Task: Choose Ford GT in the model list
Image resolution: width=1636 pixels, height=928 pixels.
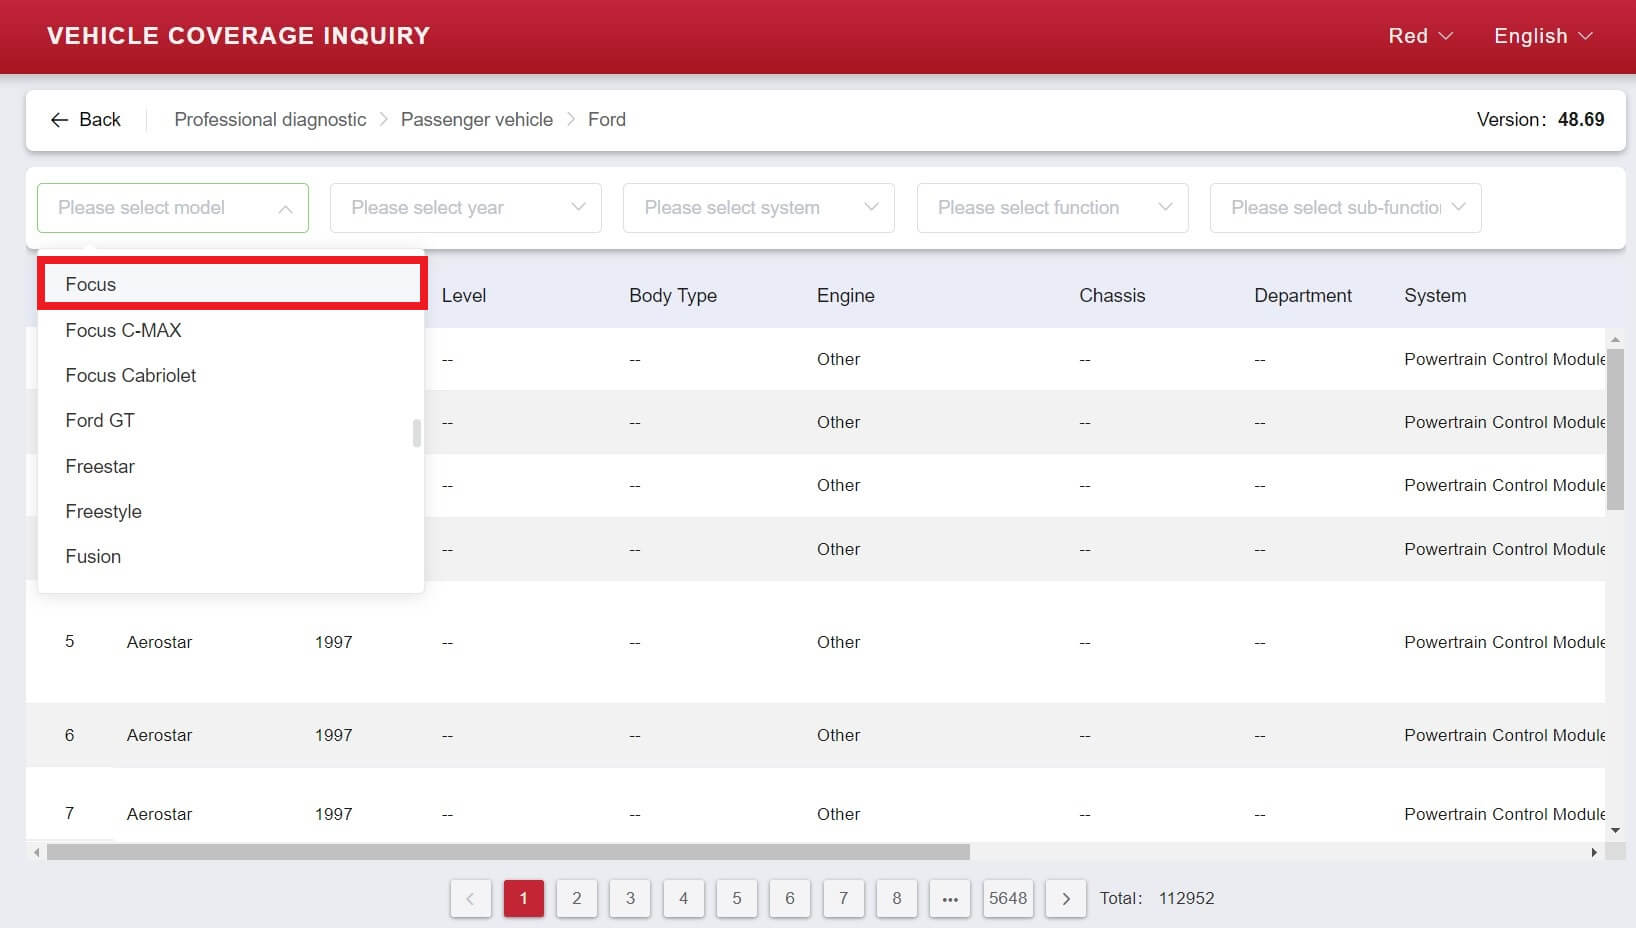Action: coord(100,421)
